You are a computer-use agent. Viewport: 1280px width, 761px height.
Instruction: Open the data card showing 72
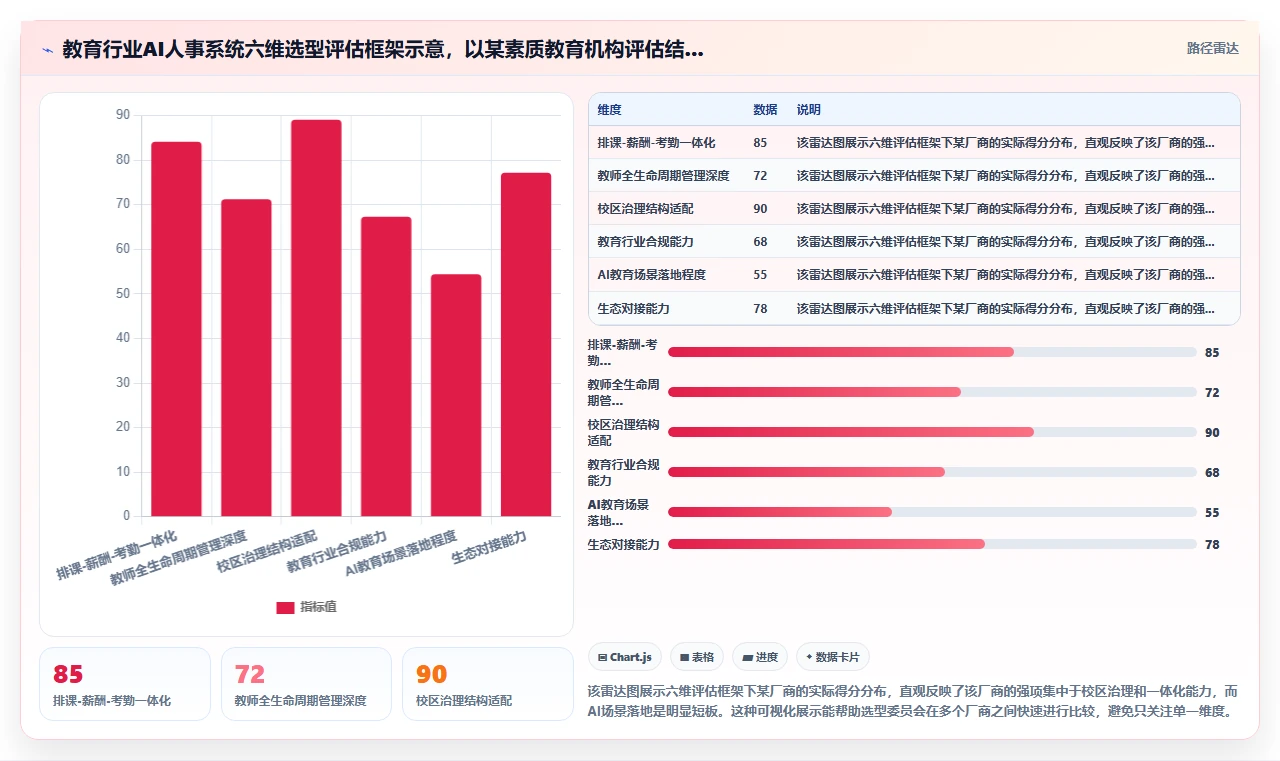click(x=306, y=684)
